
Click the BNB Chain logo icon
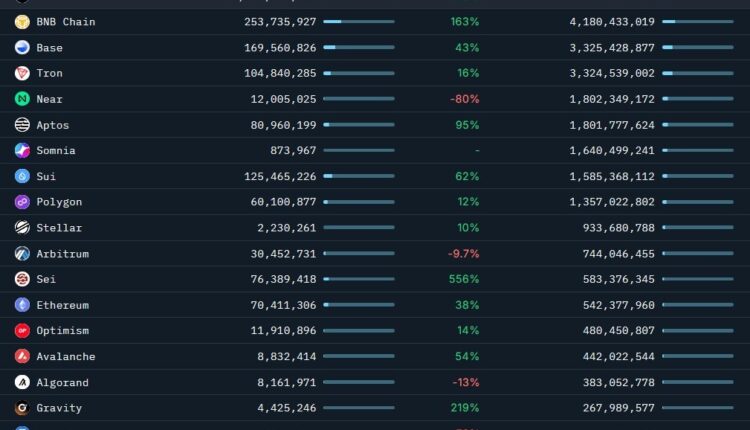pyautogui.click(x=22, y=21)
